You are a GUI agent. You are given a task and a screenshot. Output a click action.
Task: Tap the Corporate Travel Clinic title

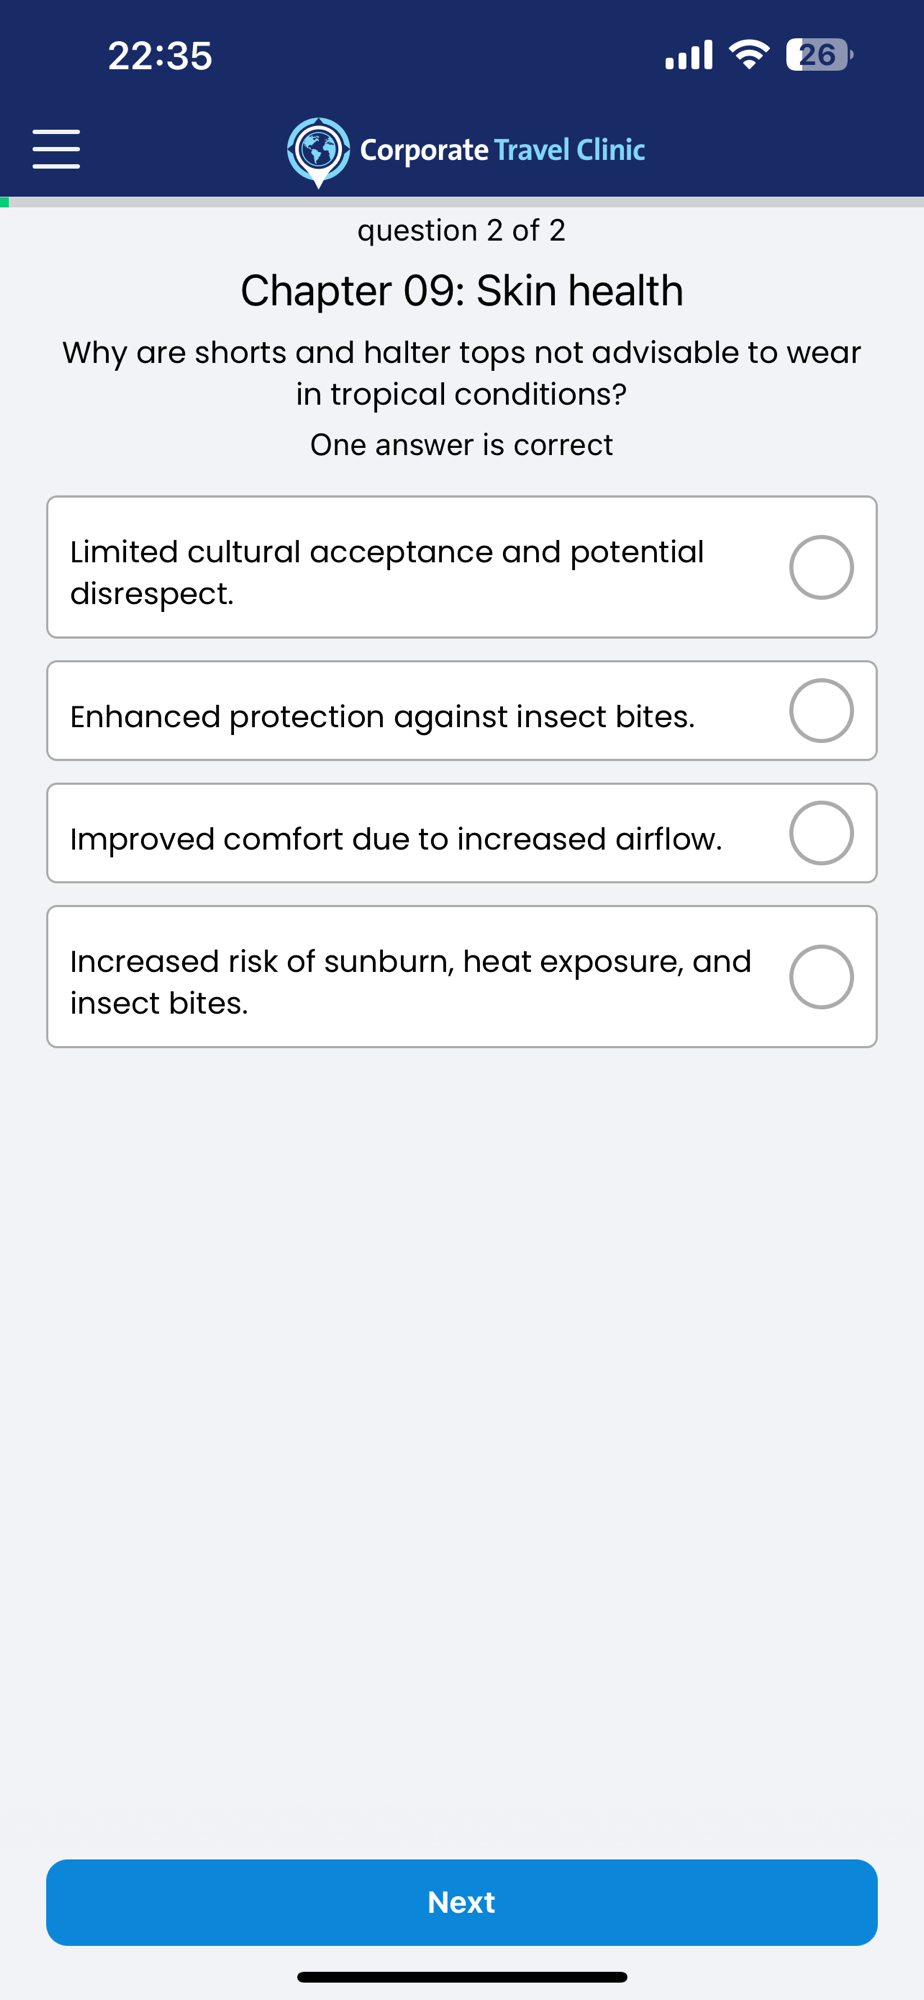click(x=502, y=150)
